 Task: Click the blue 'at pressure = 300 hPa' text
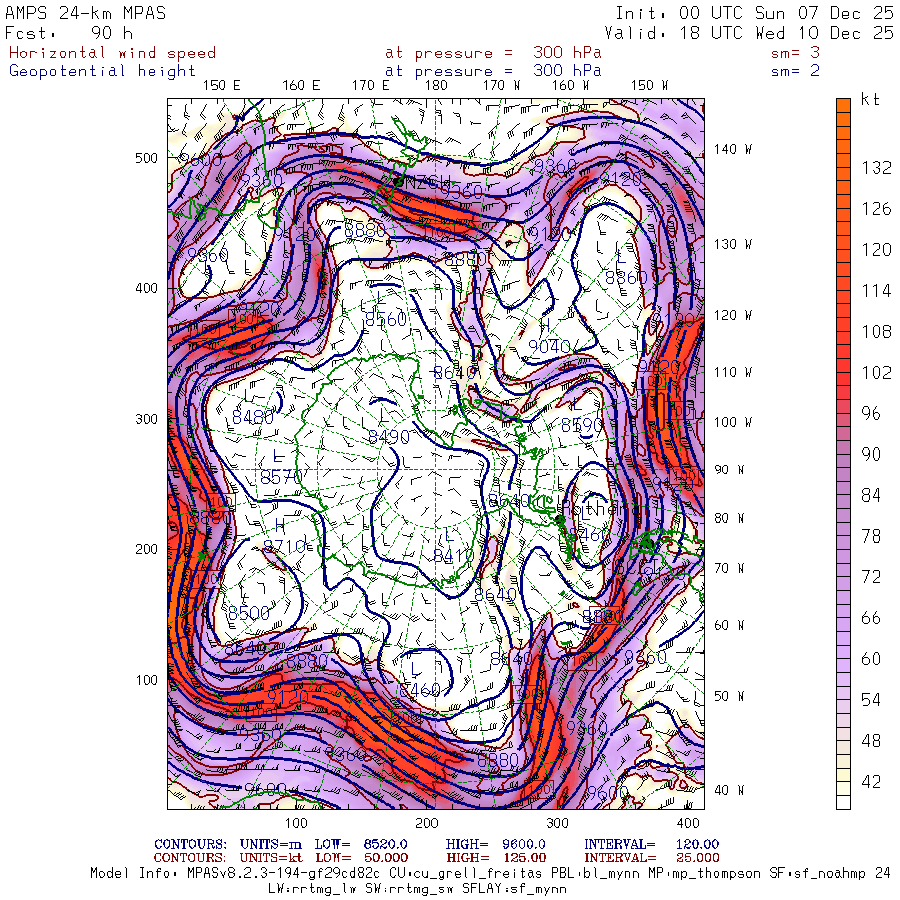coord(493,71)
